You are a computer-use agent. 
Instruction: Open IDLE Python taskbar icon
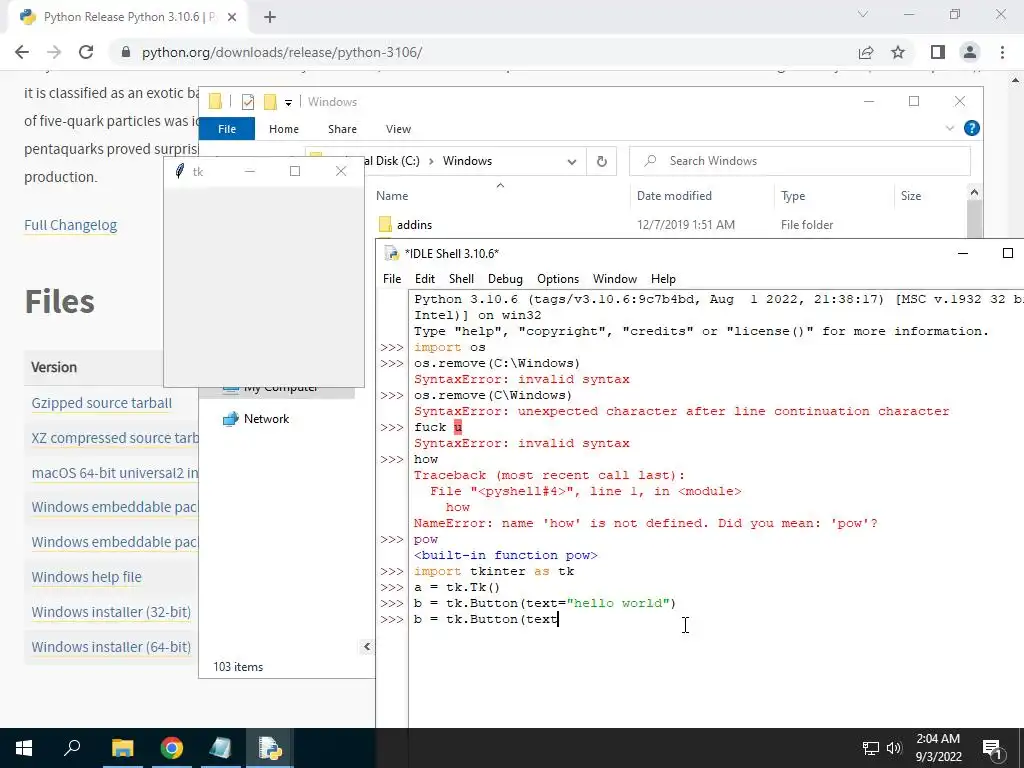coord(270,748)
